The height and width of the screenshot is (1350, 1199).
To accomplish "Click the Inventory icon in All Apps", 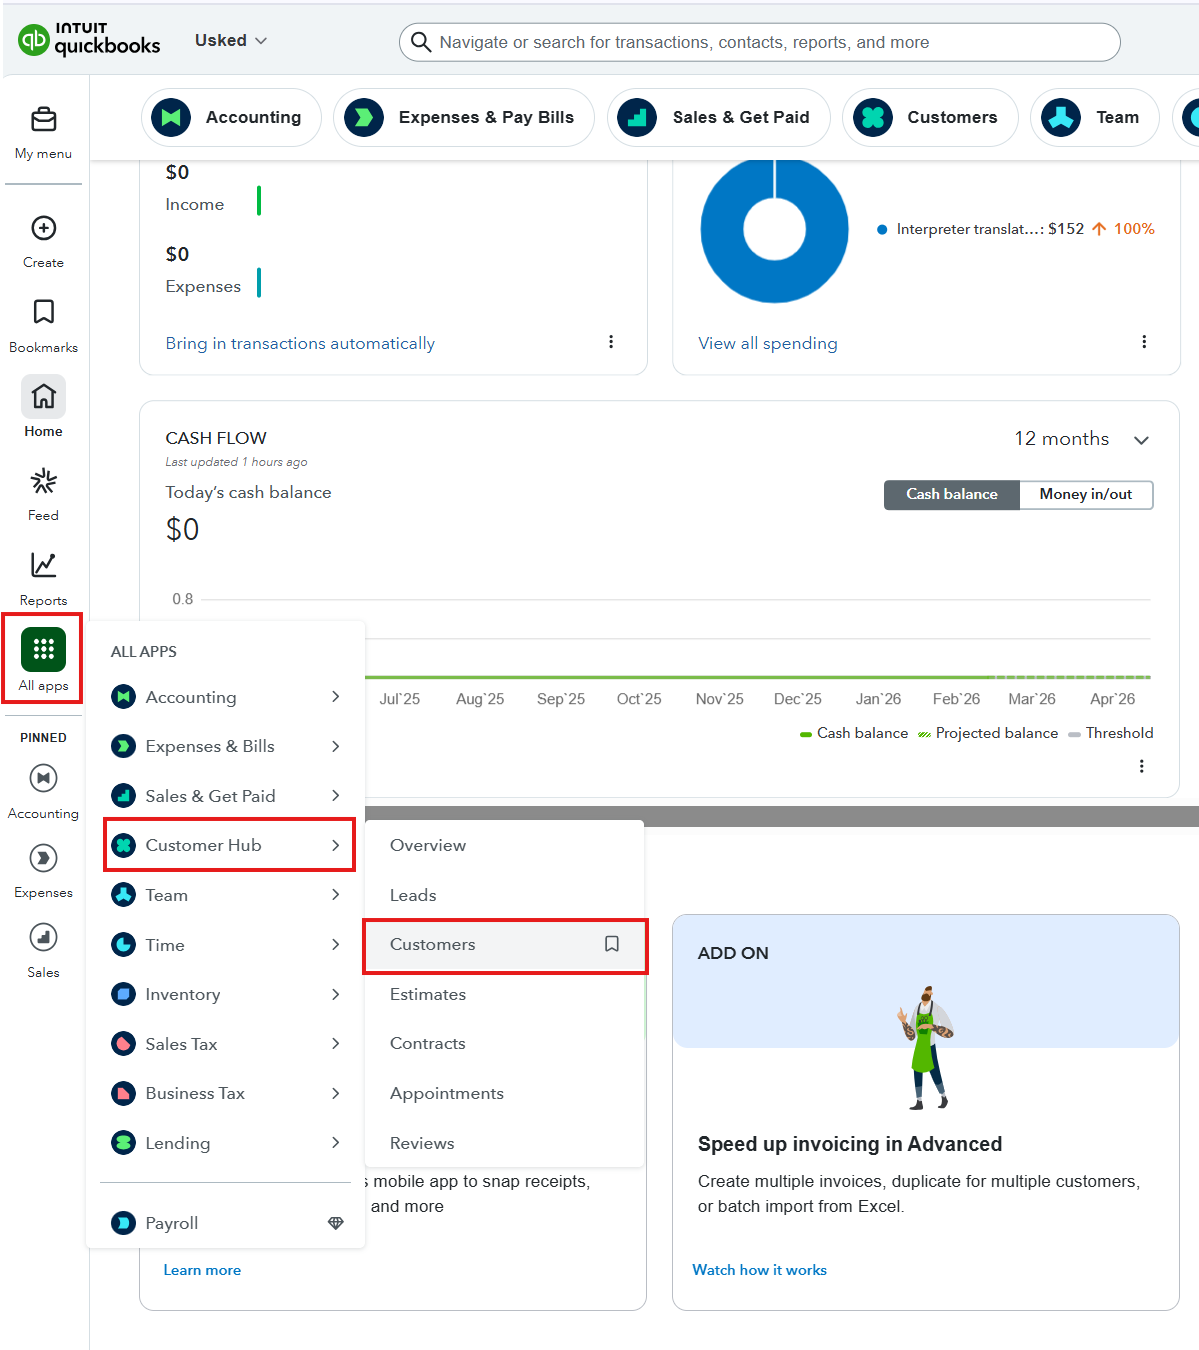I will click(124, 994).
